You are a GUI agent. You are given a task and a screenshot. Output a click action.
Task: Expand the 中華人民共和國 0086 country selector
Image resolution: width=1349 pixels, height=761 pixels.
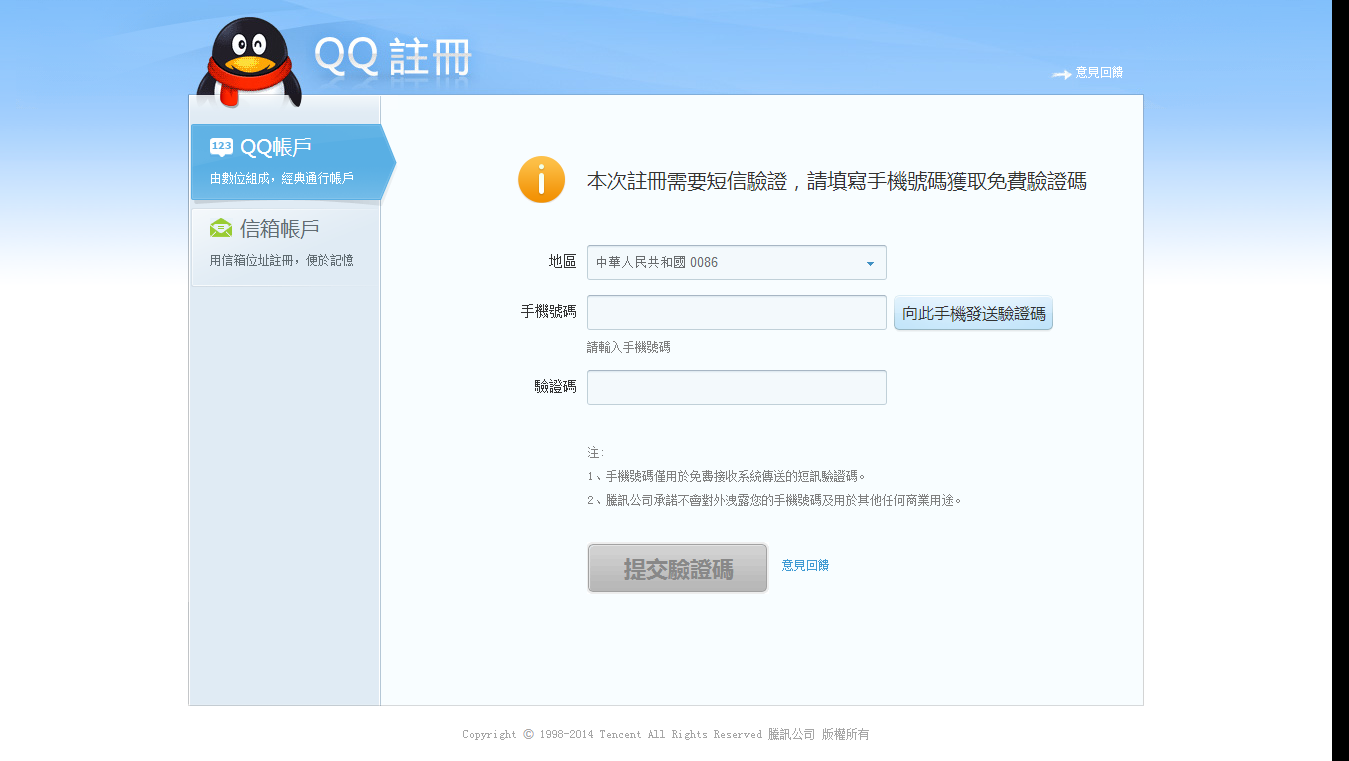736,262
